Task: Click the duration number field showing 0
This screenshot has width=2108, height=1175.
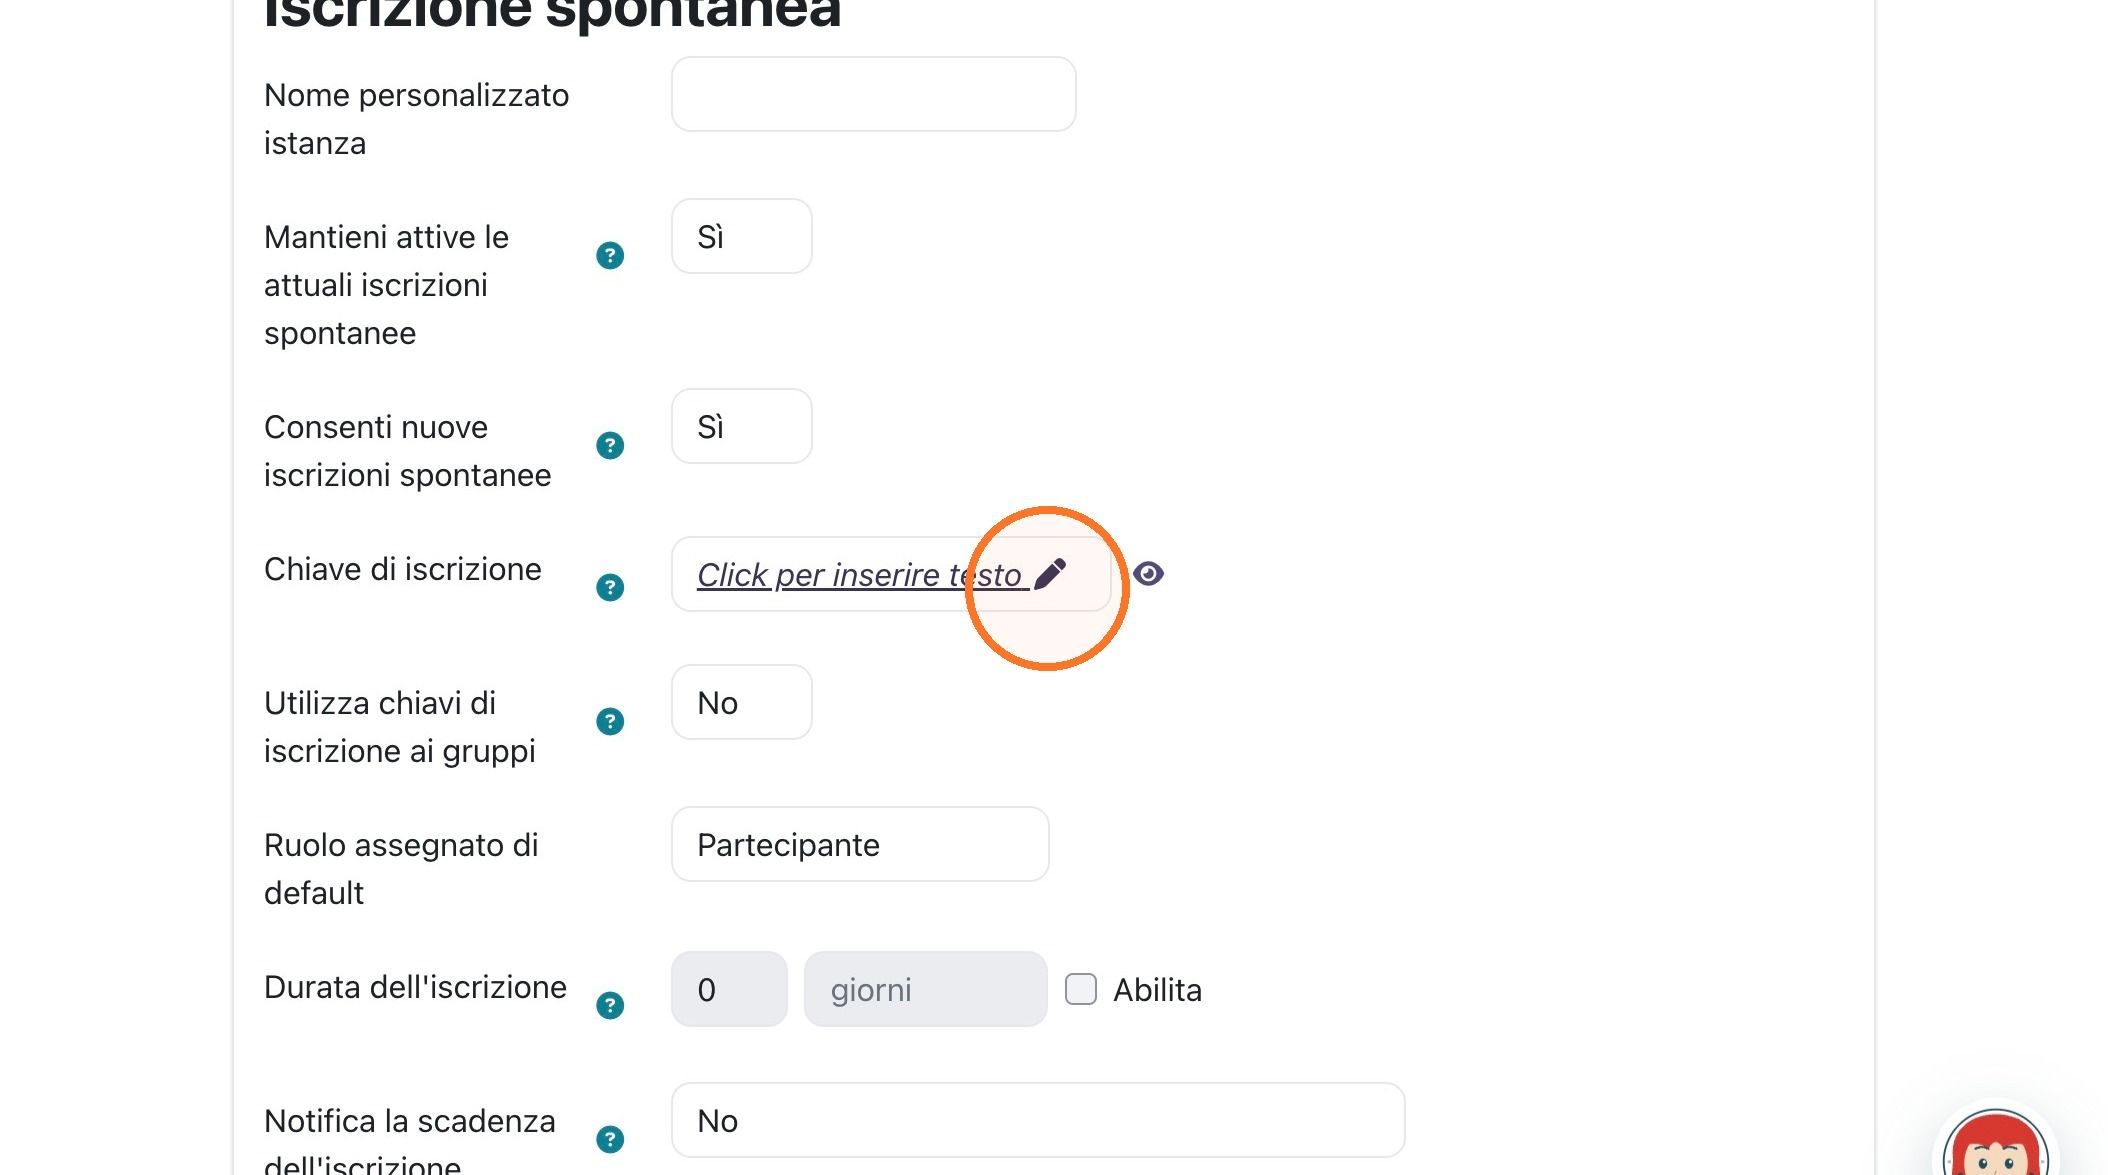Action: pos(729,989)
